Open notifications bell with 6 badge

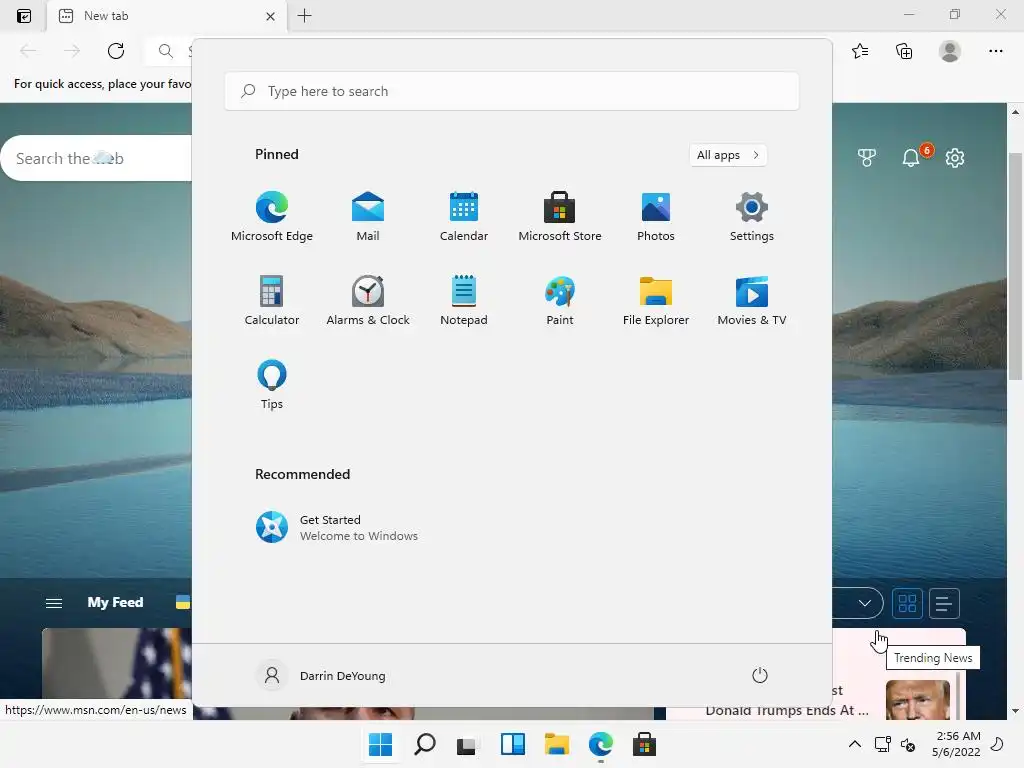(911, 157)
